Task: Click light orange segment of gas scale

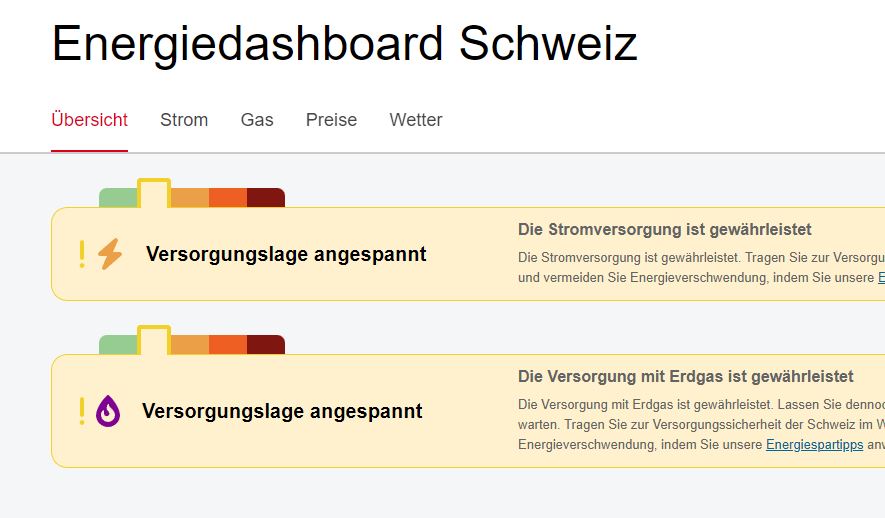Action: click(190, 345)
